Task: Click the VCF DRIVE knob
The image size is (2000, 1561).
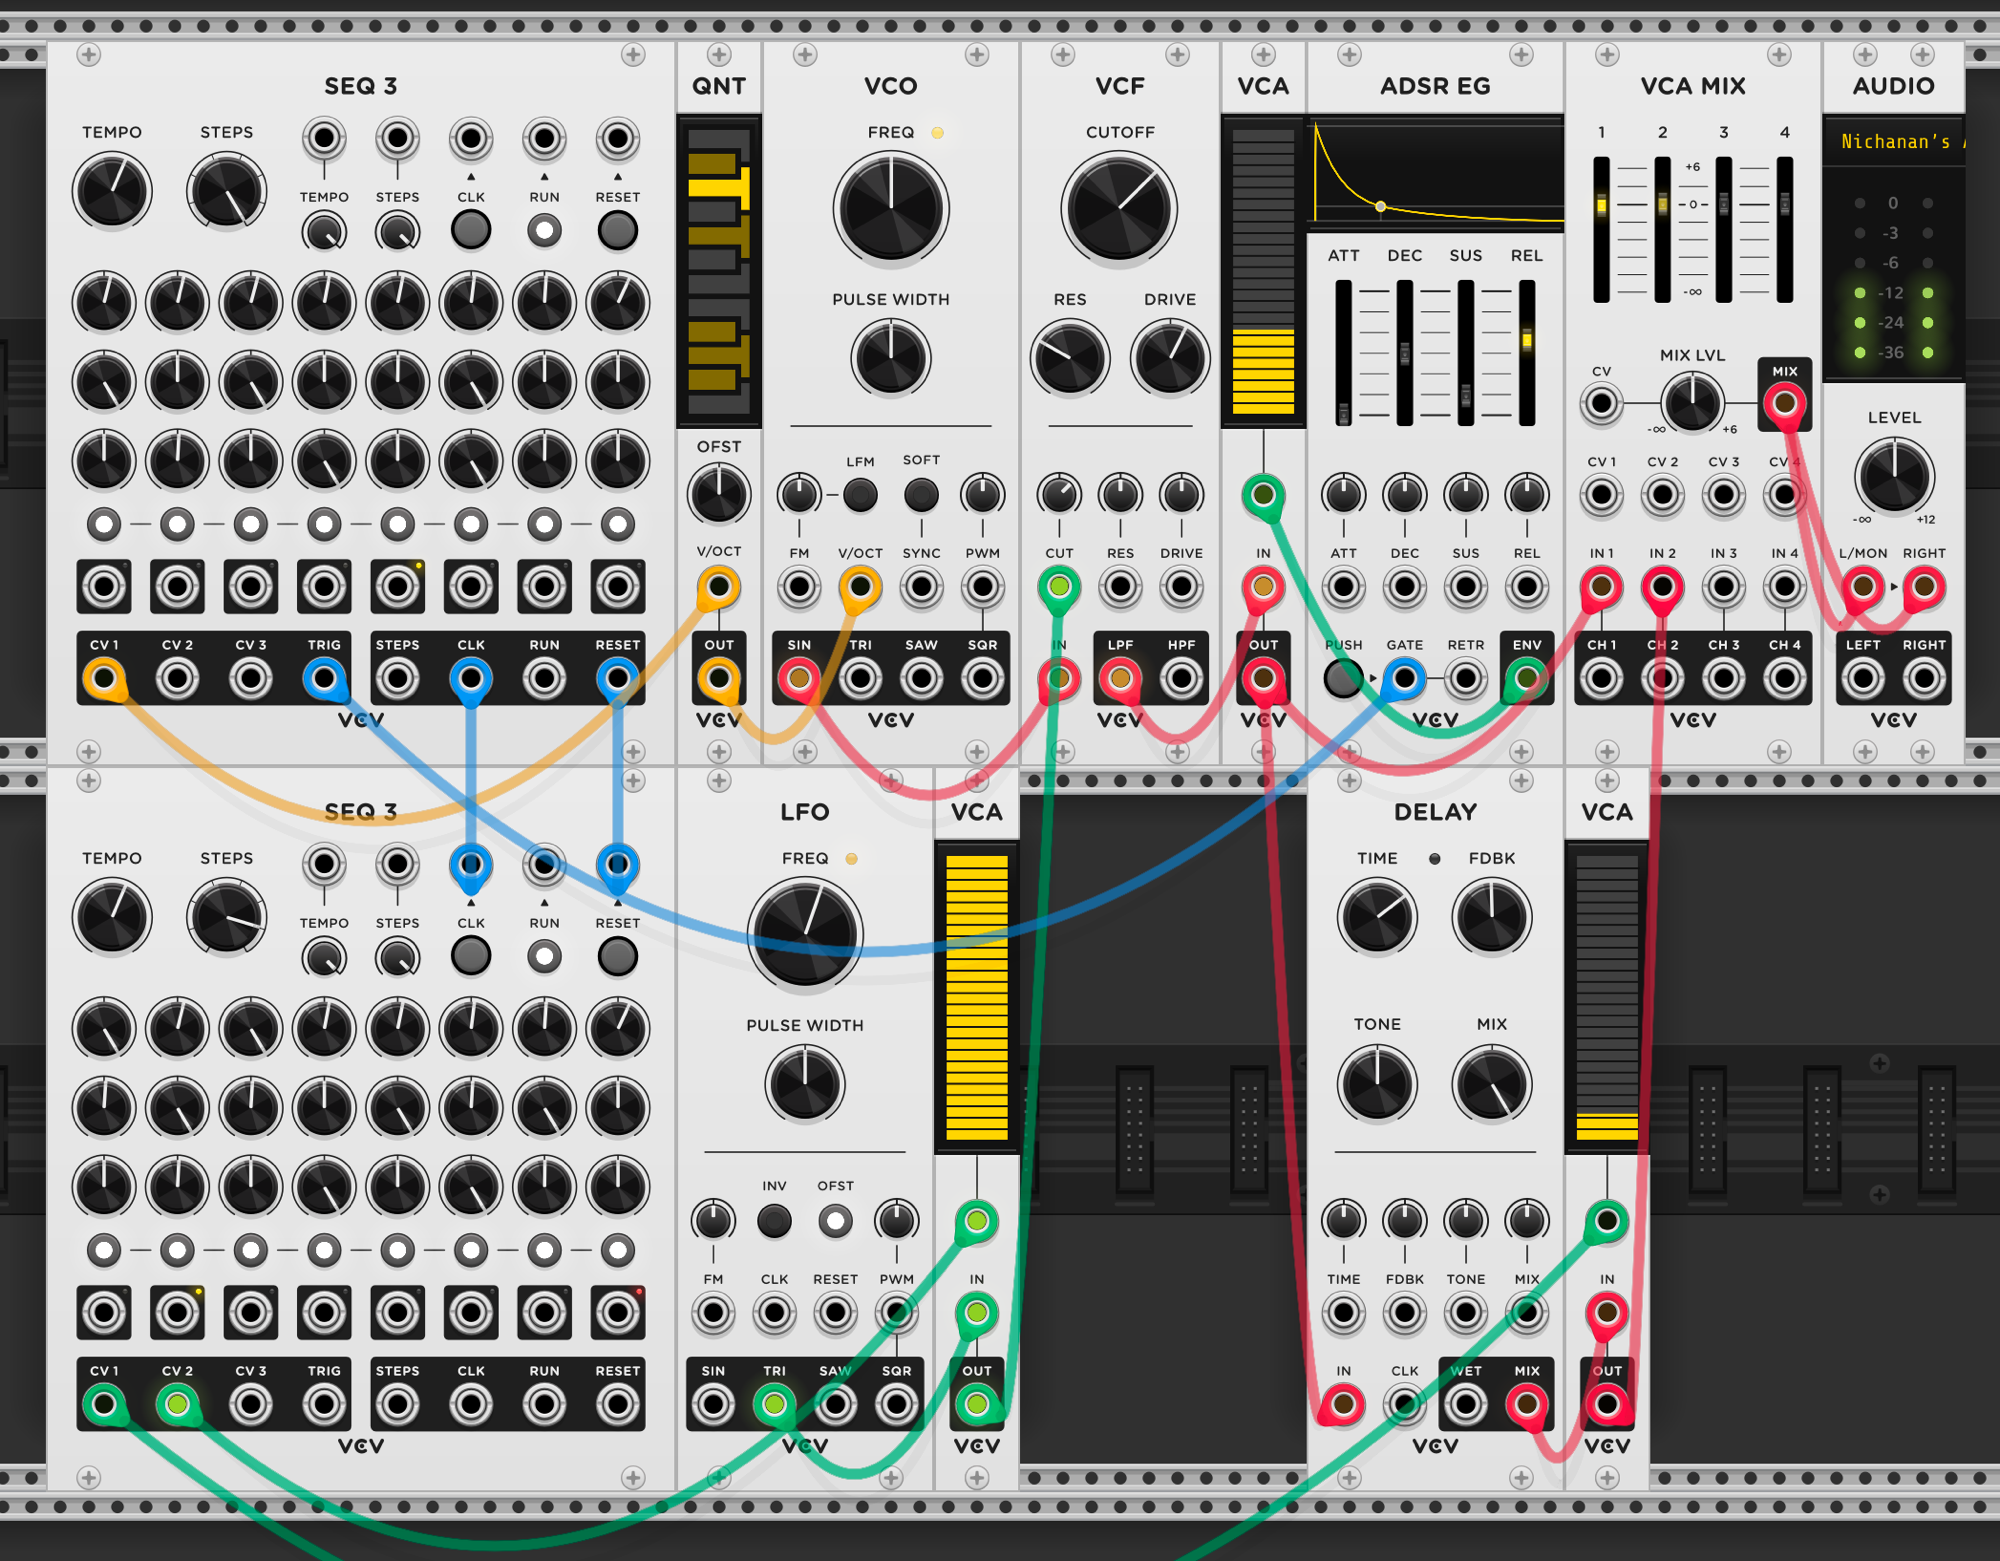Action: point(1169,357)
